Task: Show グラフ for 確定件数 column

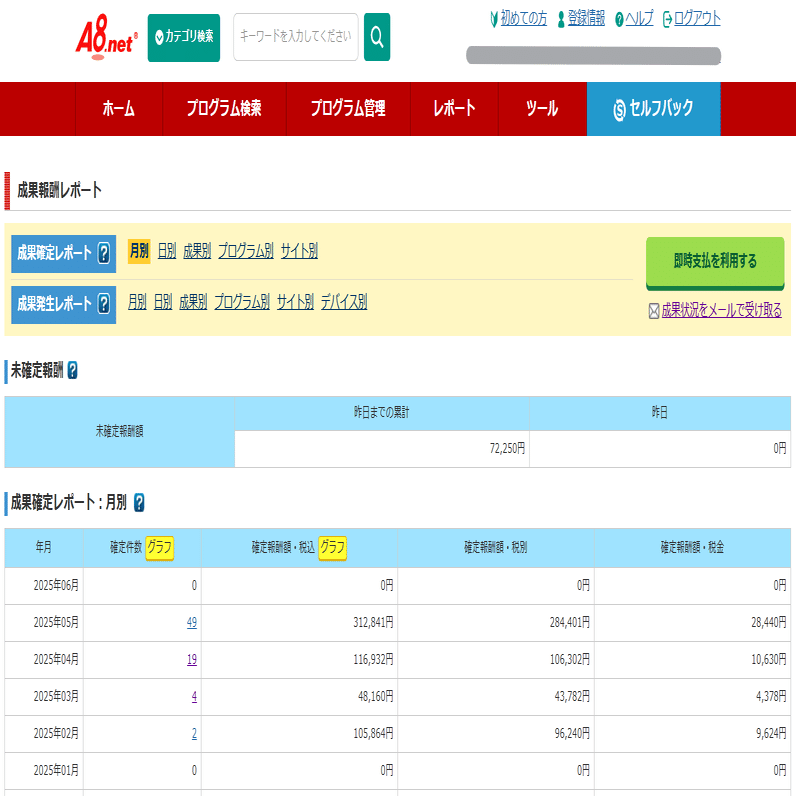Action: point(159,548)
